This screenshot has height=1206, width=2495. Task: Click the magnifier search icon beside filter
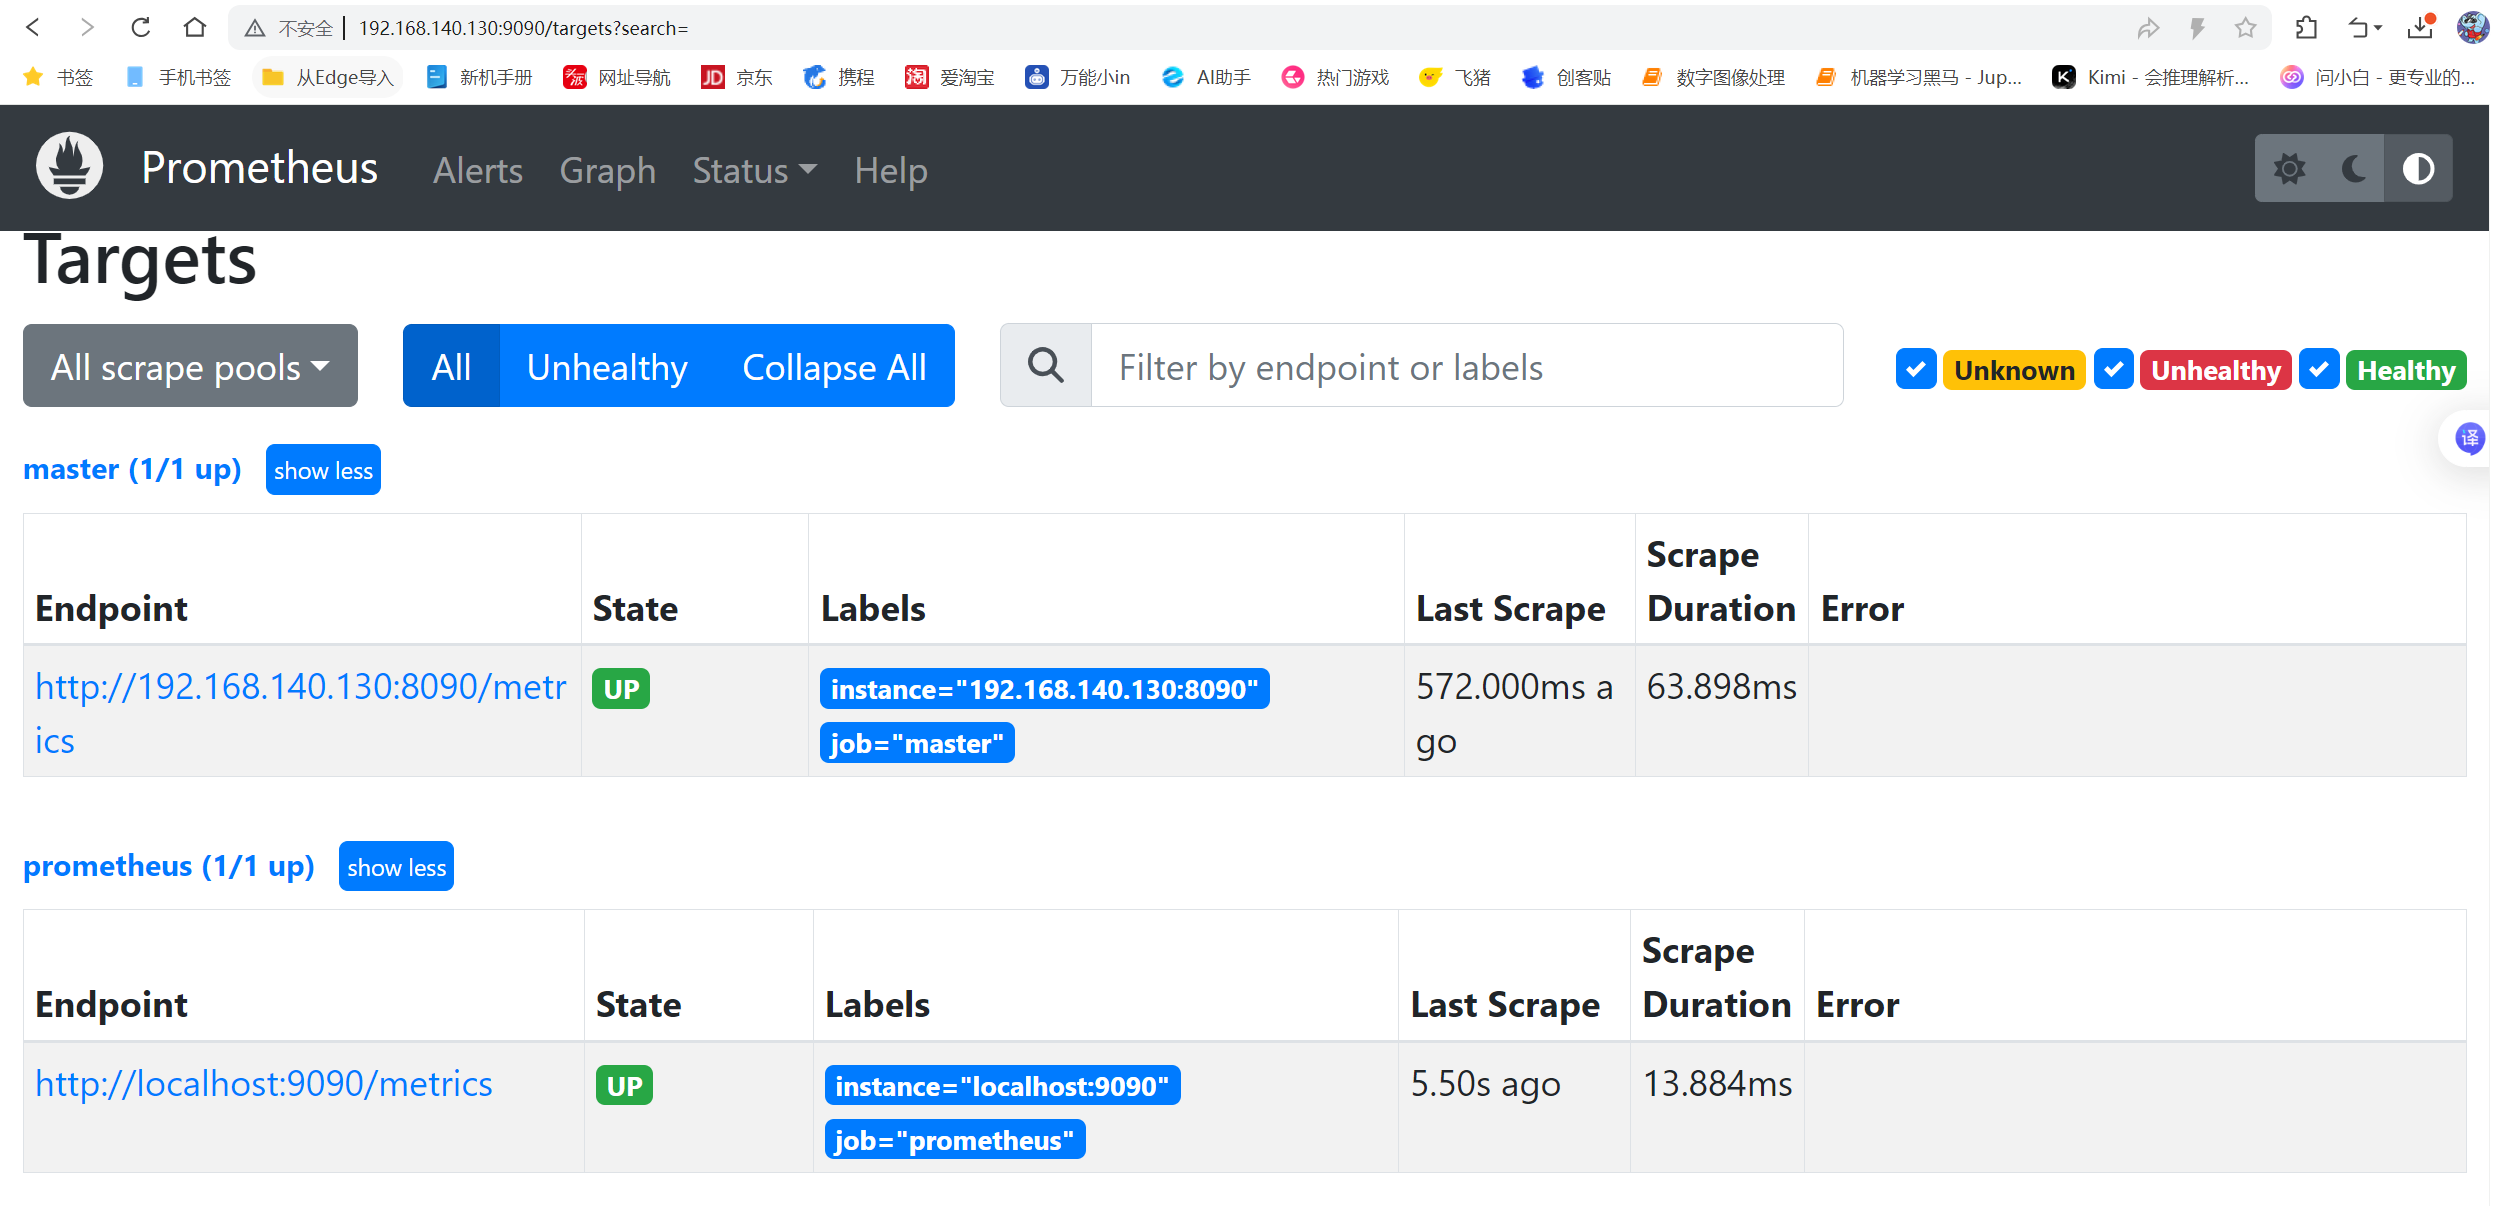tap(1045, 366)
